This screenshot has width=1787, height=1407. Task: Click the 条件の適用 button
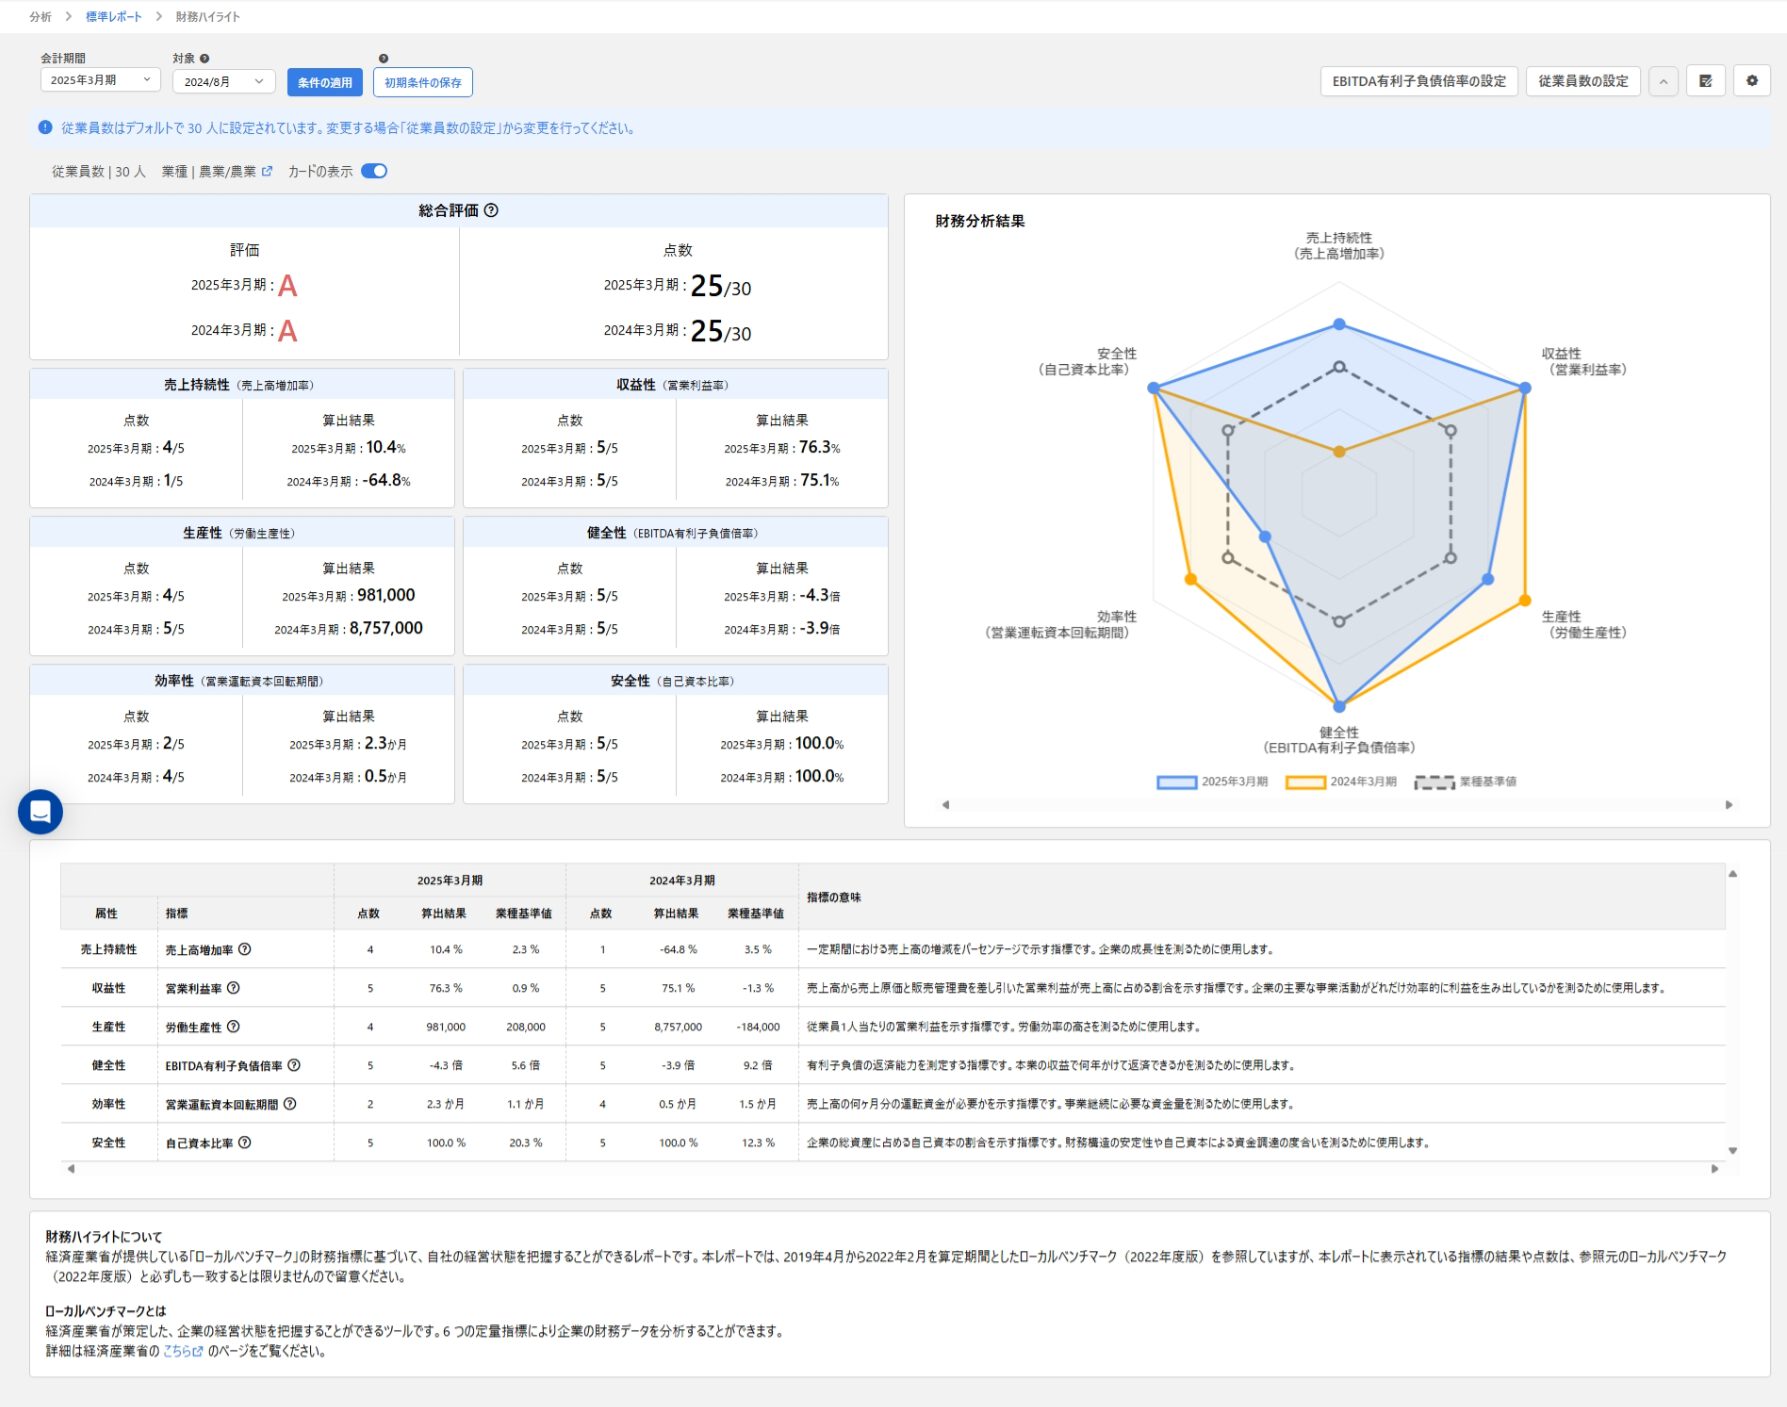click(x=325, y=82)
